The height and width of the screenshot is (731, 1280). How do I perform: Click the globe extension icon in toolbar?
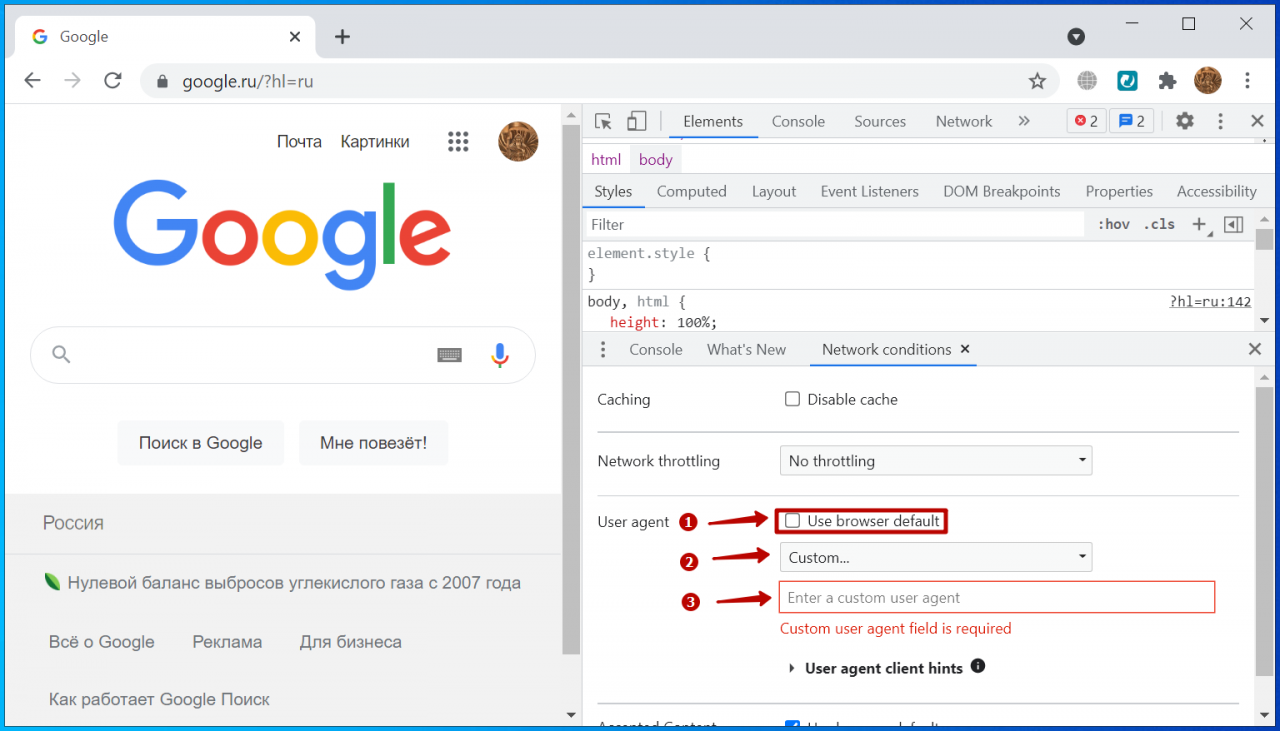[x=1087, y=81]
